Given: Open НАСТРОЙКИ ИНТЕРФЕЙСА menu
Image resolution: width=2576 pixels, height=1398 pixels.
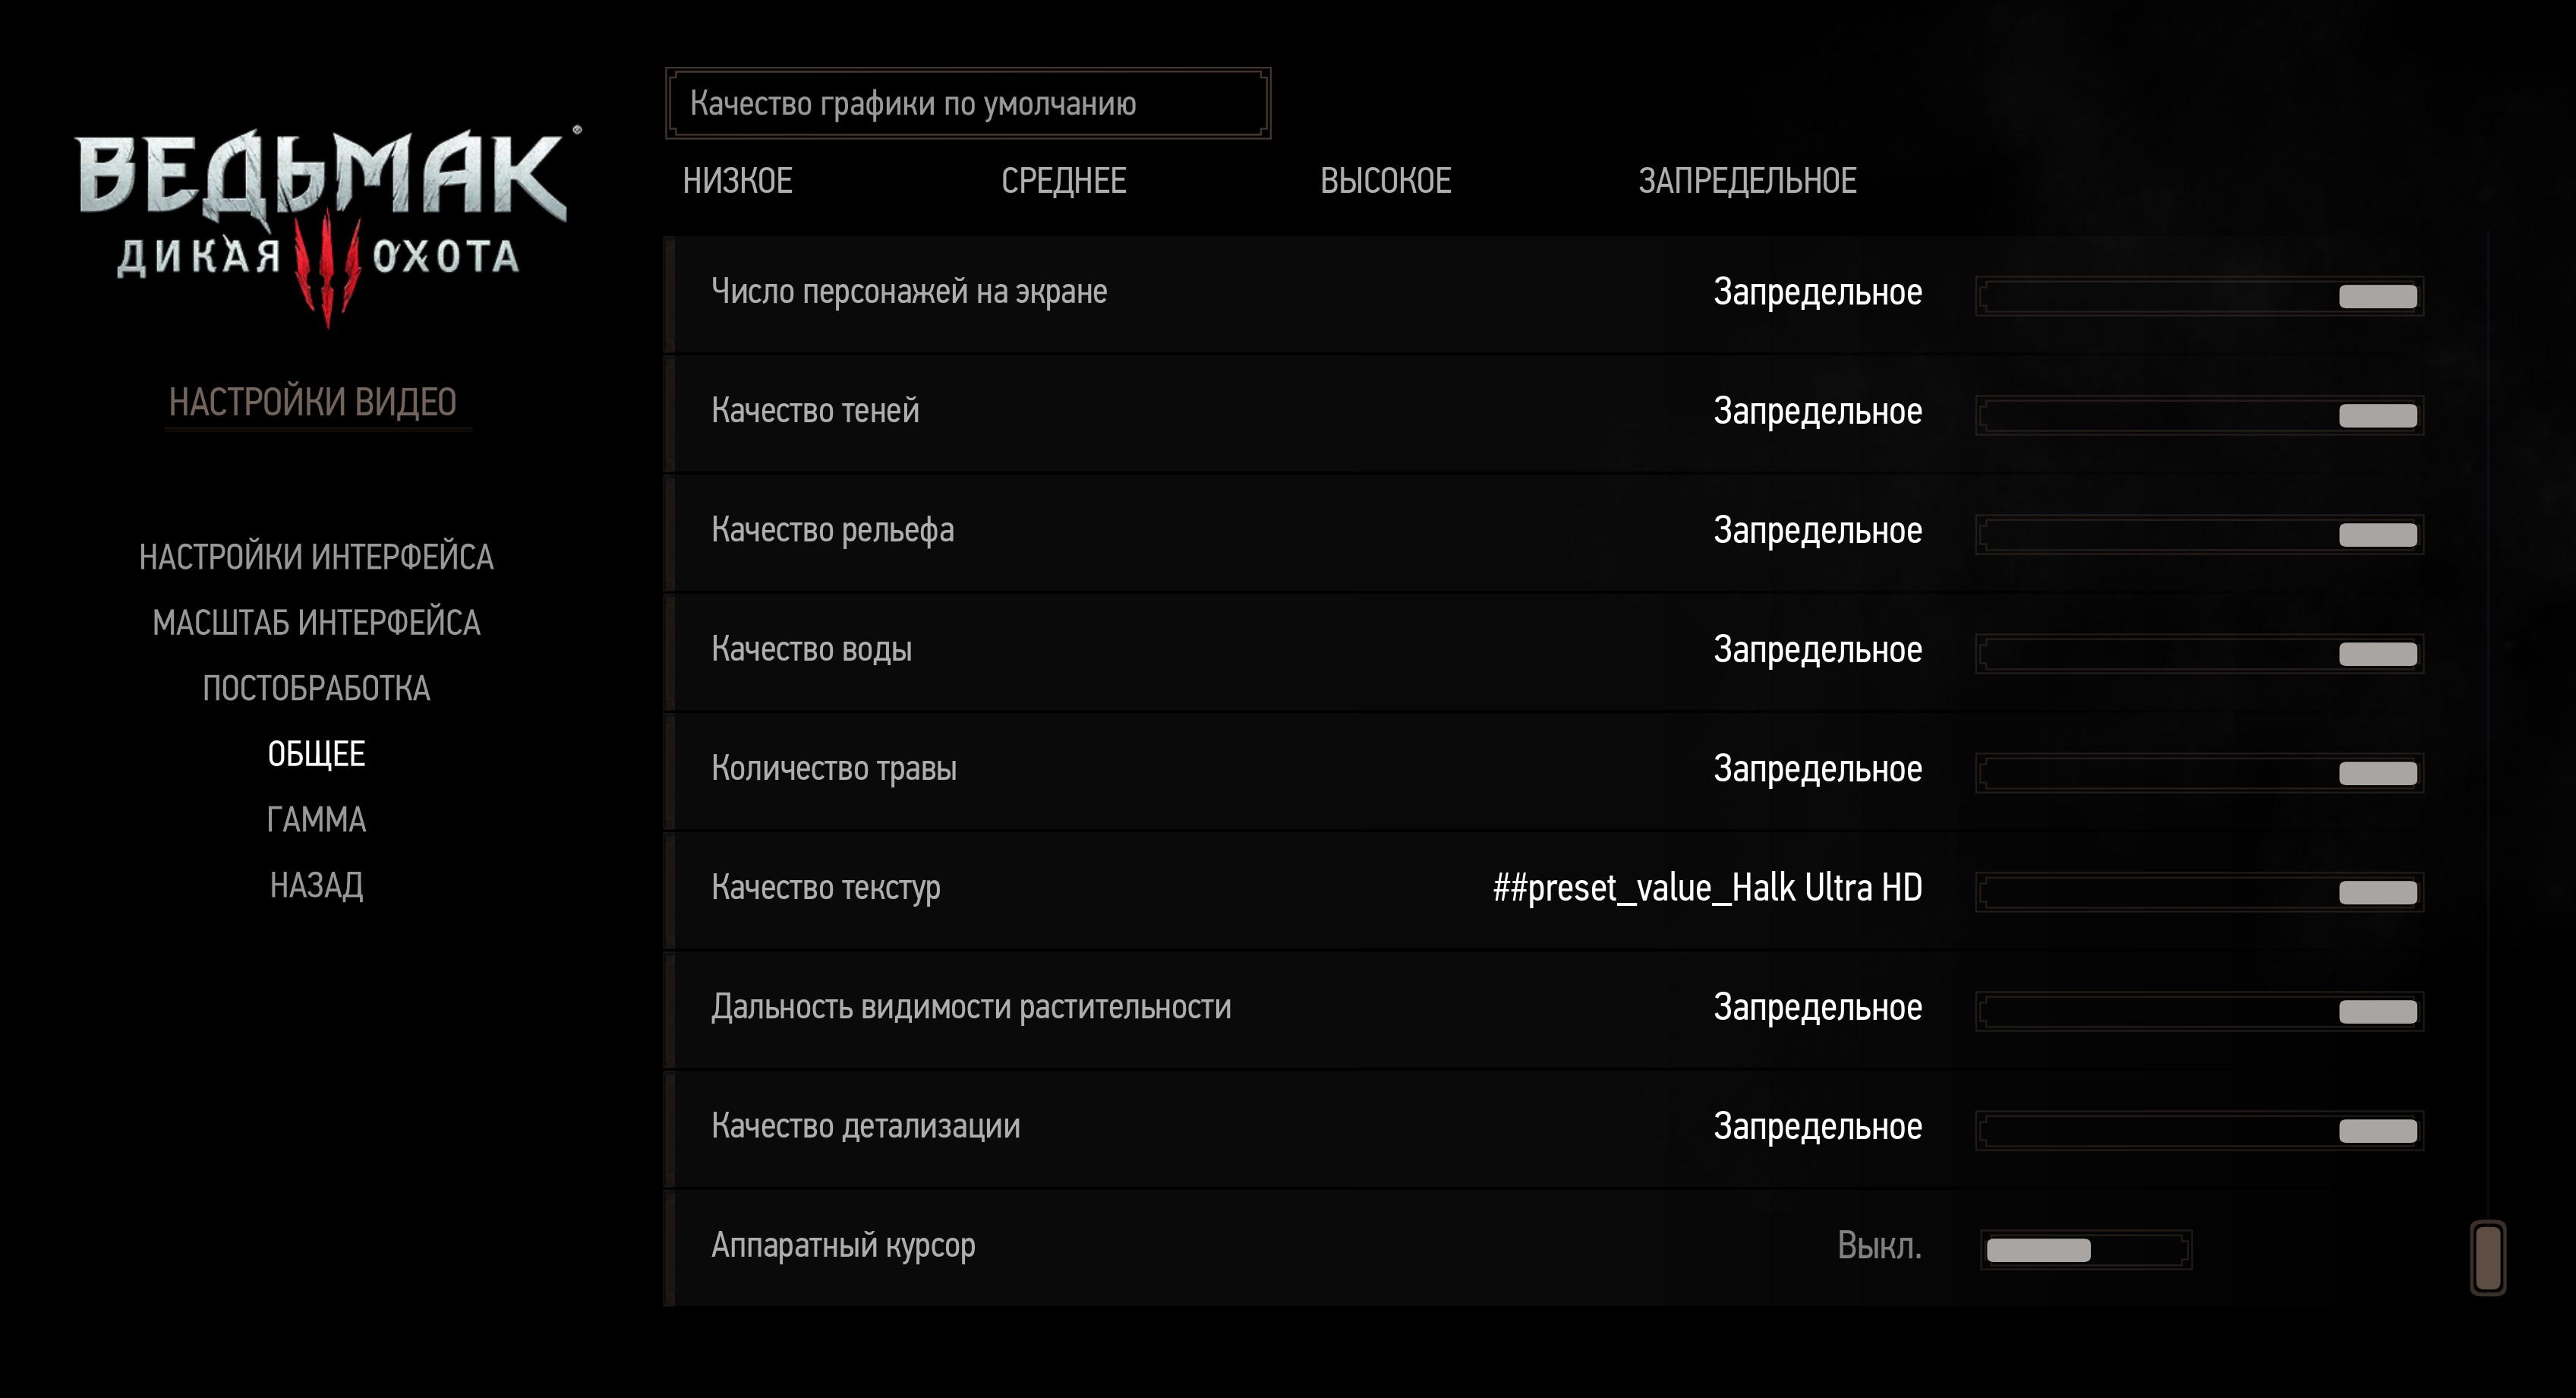Looking at the screenshot, I should [316, 557].
